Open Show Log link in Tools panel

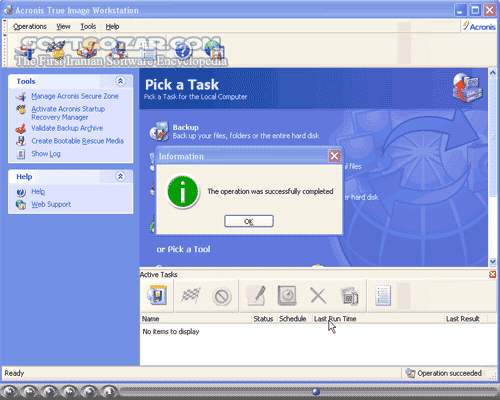[x=46, y=154]
